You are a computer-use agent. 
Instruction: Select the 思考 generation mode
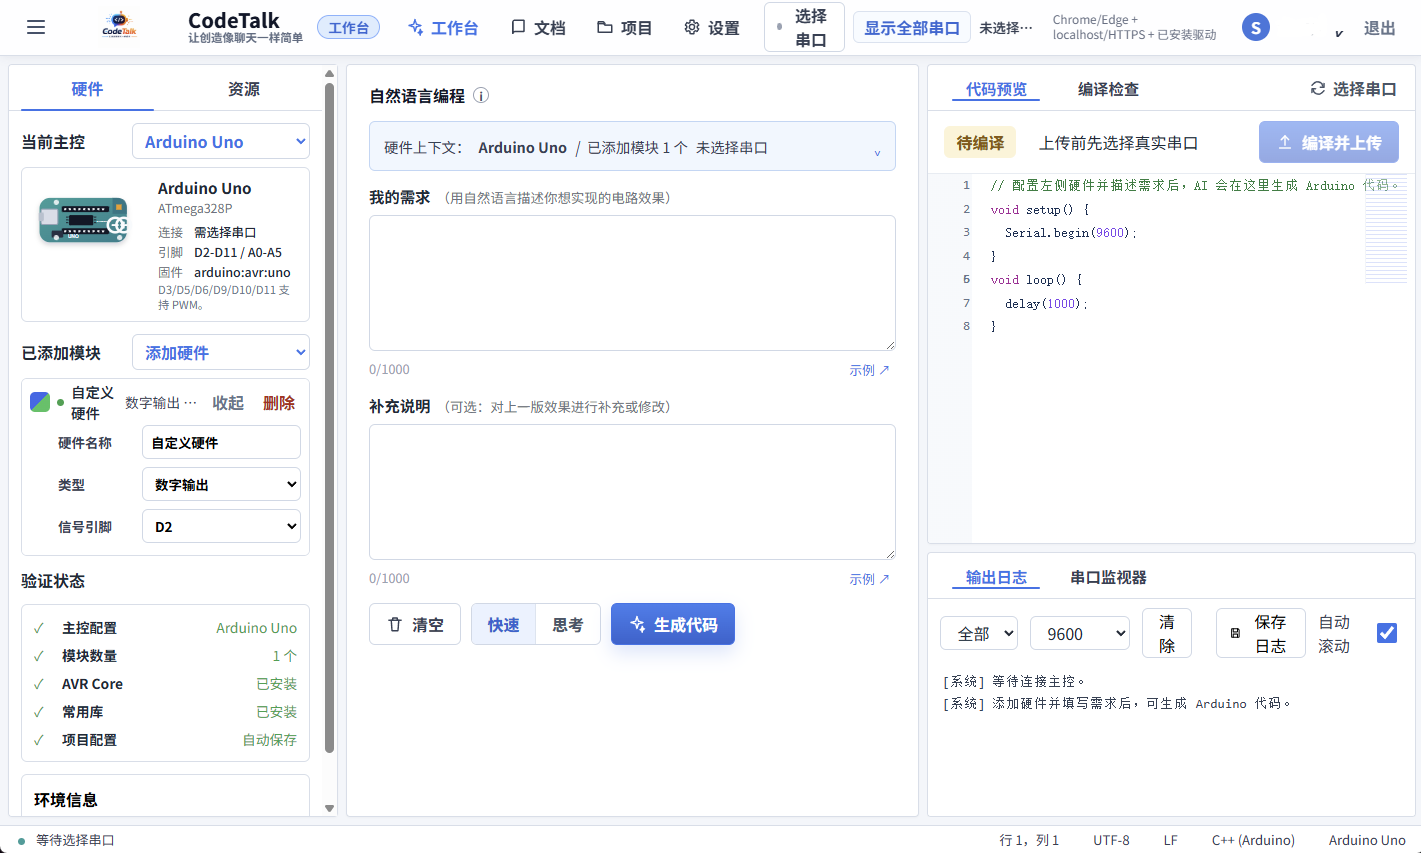(568, 625)
